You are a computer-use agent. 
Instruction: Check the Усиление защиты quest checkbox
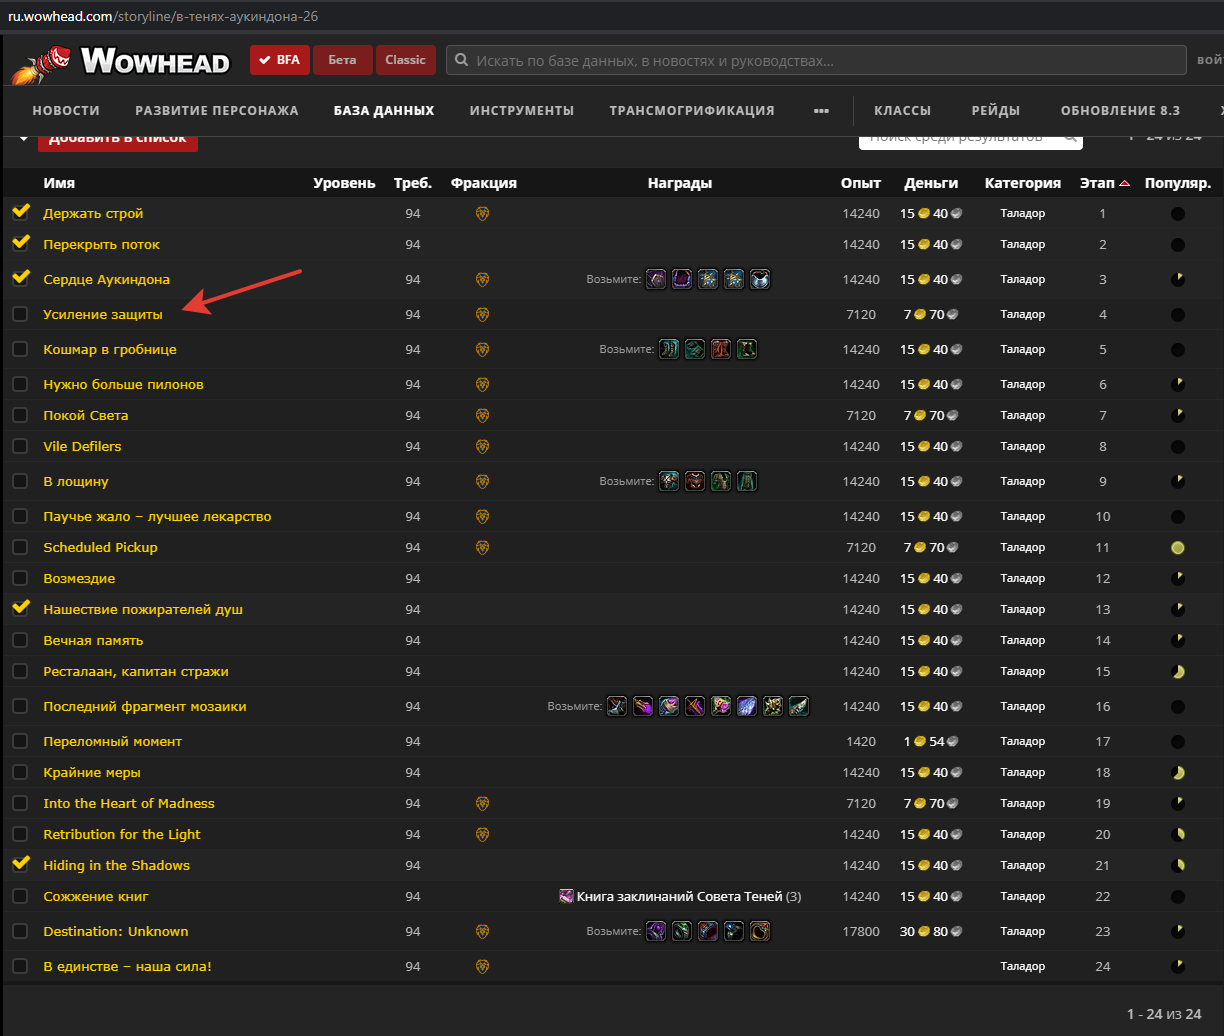click(x=20, y=315)
